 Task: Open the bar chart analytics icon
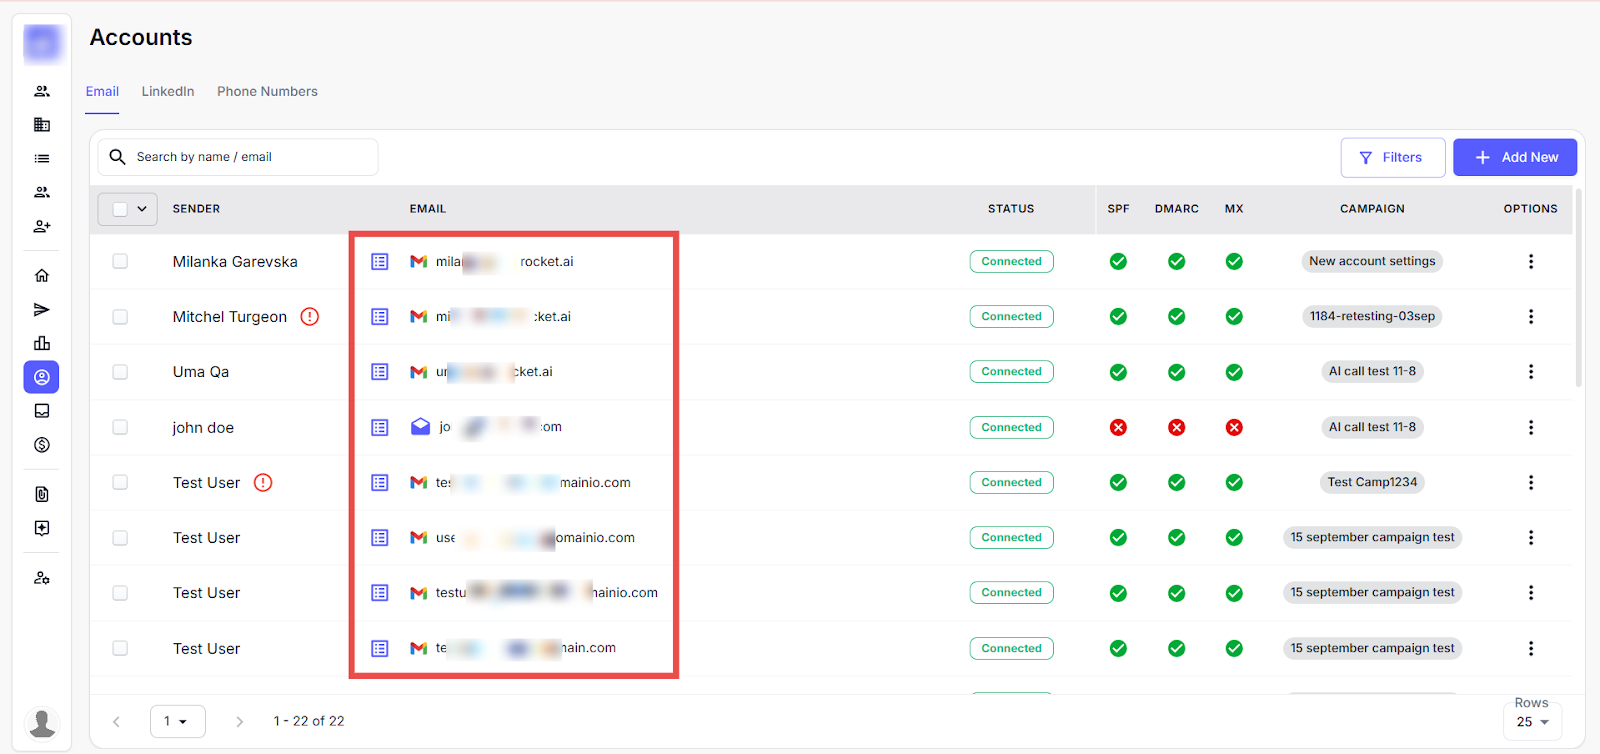(42, 343)
